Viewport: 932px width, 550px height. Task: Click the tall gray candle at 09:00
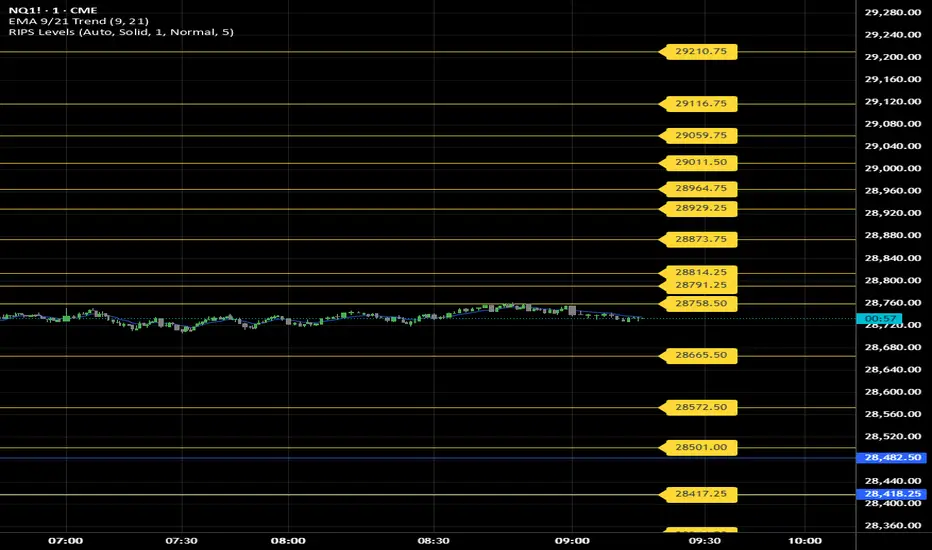click(572, 310)
